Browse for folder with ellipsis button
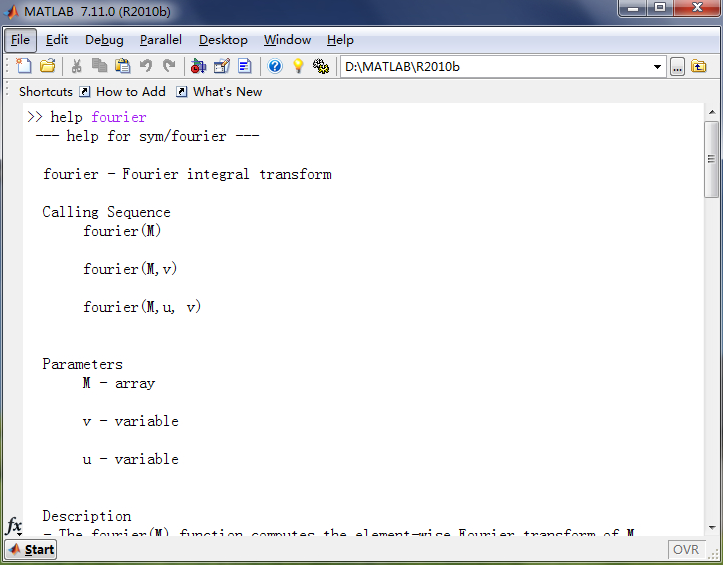The width and height of the screenshot is (723, 565). click(677, 67)
